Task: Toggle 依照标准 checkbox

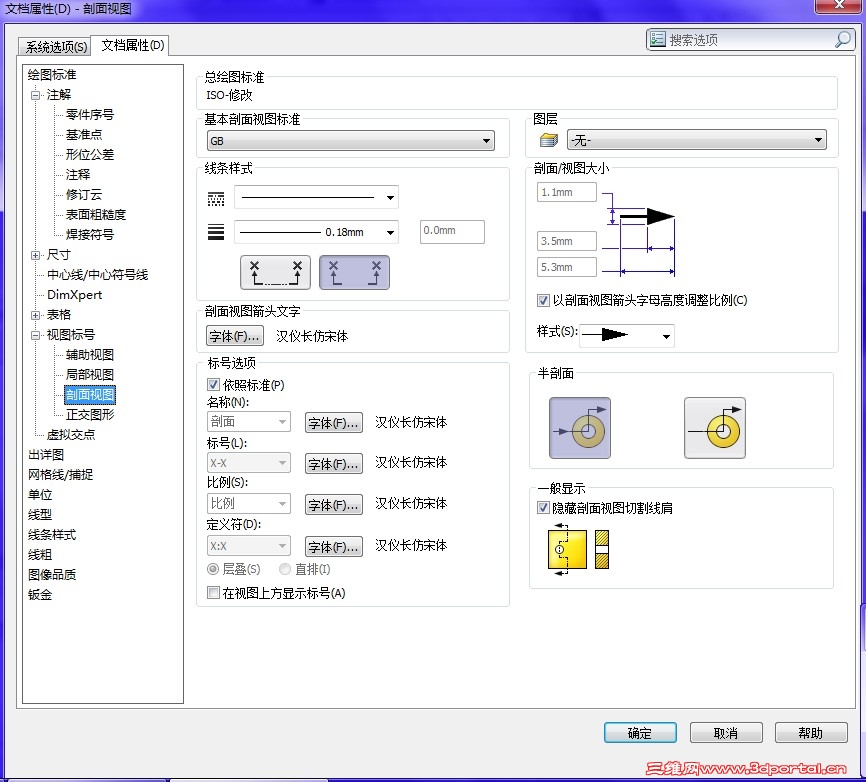Action: click(x=213, y=384)
